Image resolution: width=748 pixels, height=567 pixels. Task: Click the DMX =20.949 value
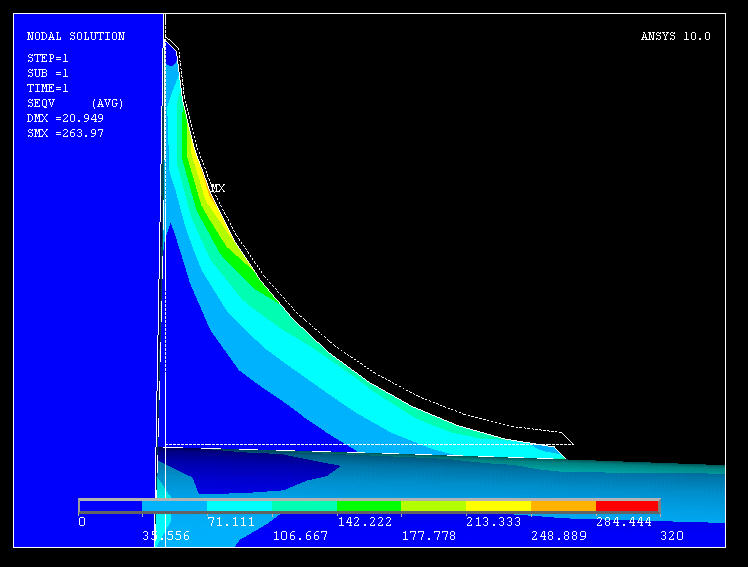65,118
